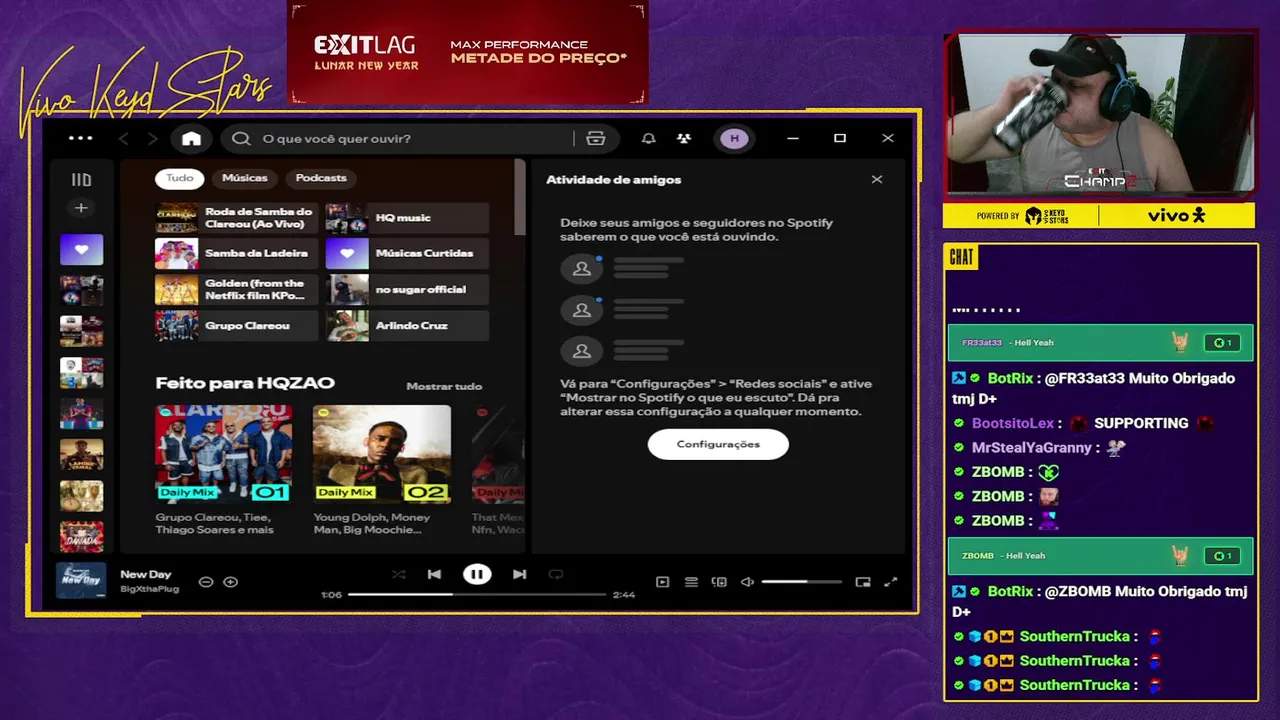The width and height of the screenshot is (1280, 720).
Task: Click BootsitoLex username in chat
Action: tap(1013, 423)
